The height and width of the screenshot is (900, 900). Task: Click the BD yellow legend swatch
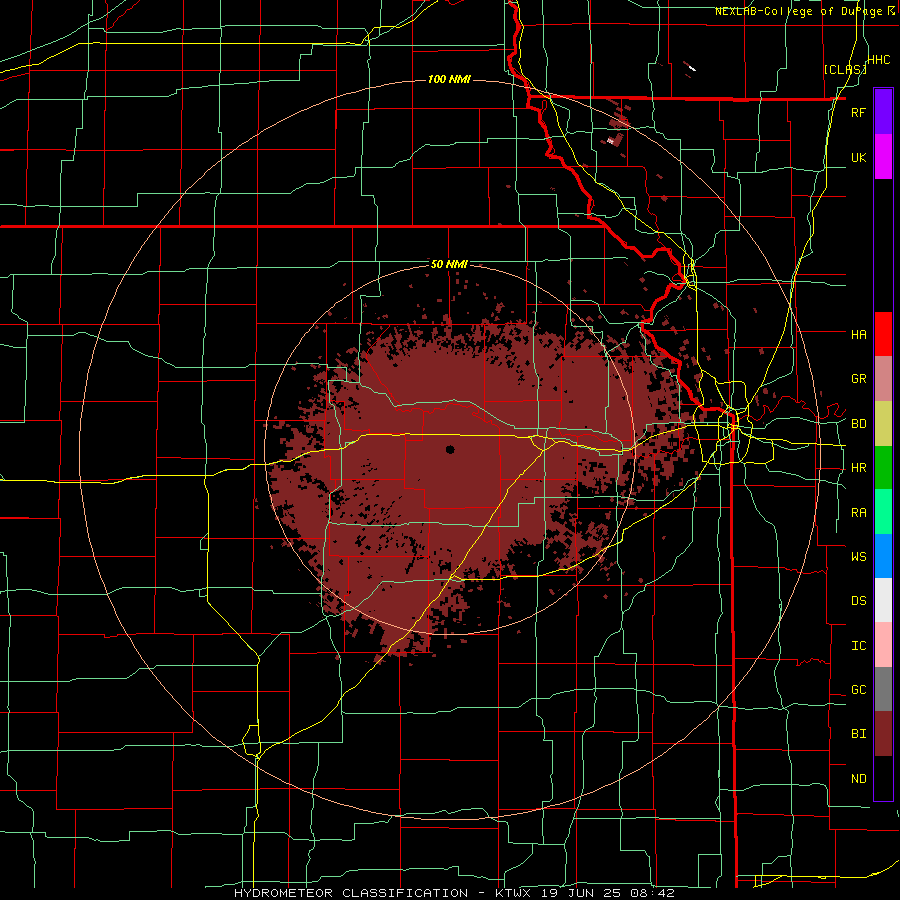pyautogui.click(x=883, y=424)
